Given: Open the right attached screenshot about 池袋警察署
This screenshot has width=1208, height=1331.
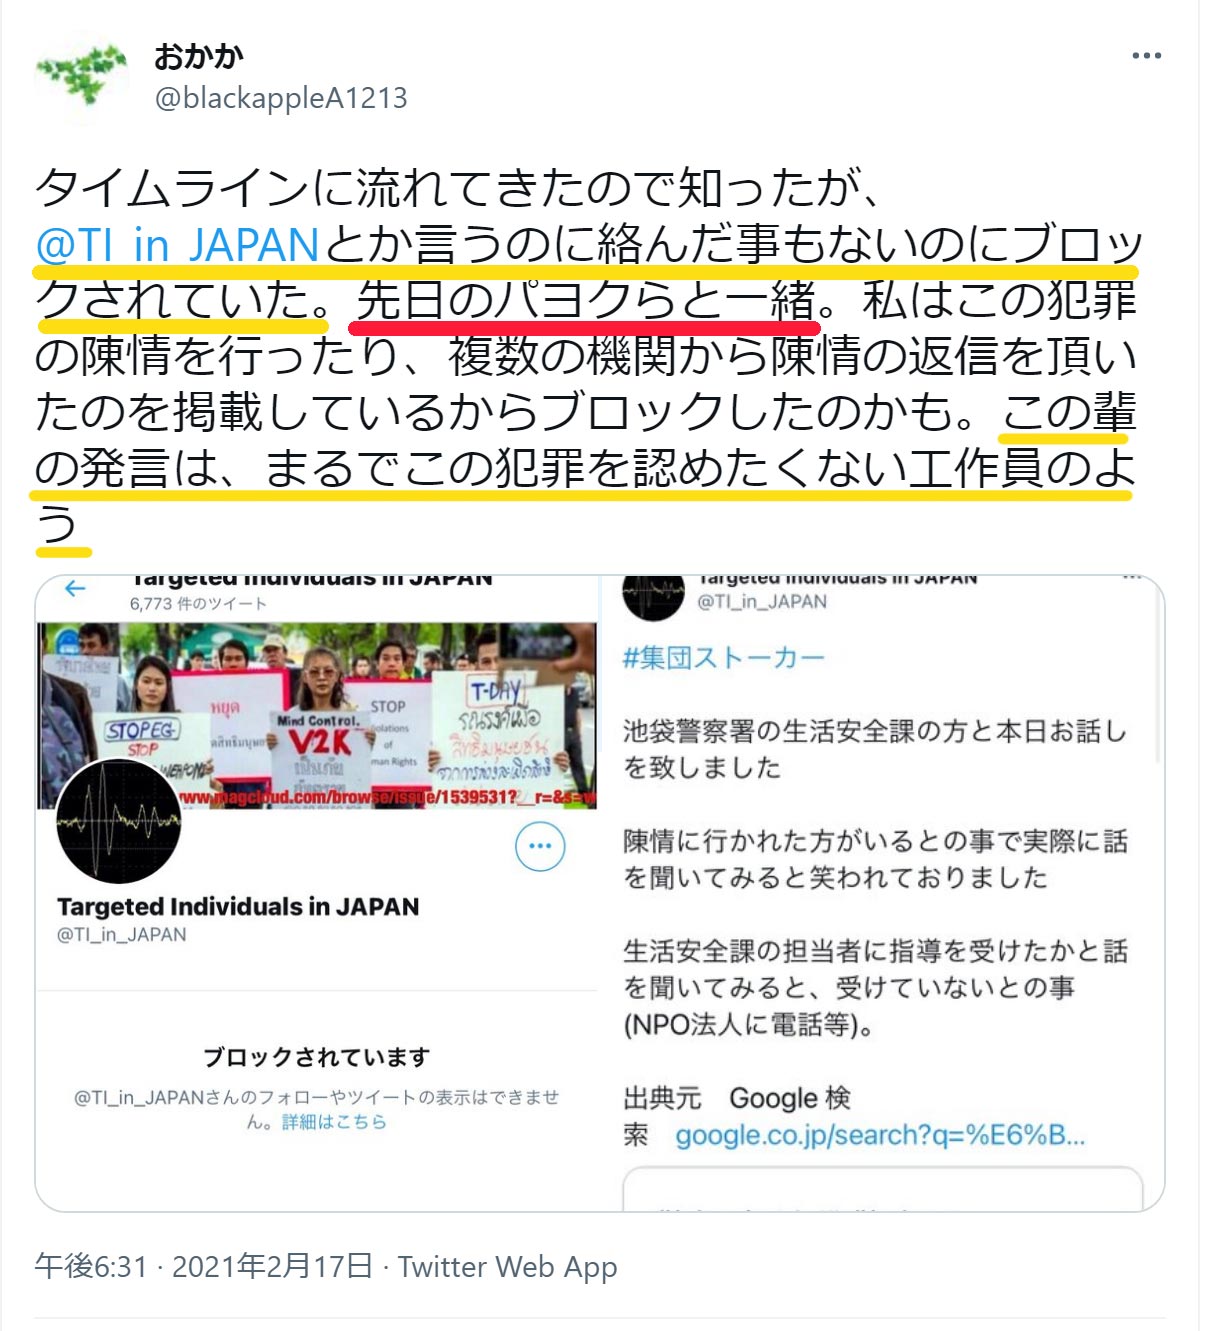Looking at the screenshot, I should click(x=882, y=893).
